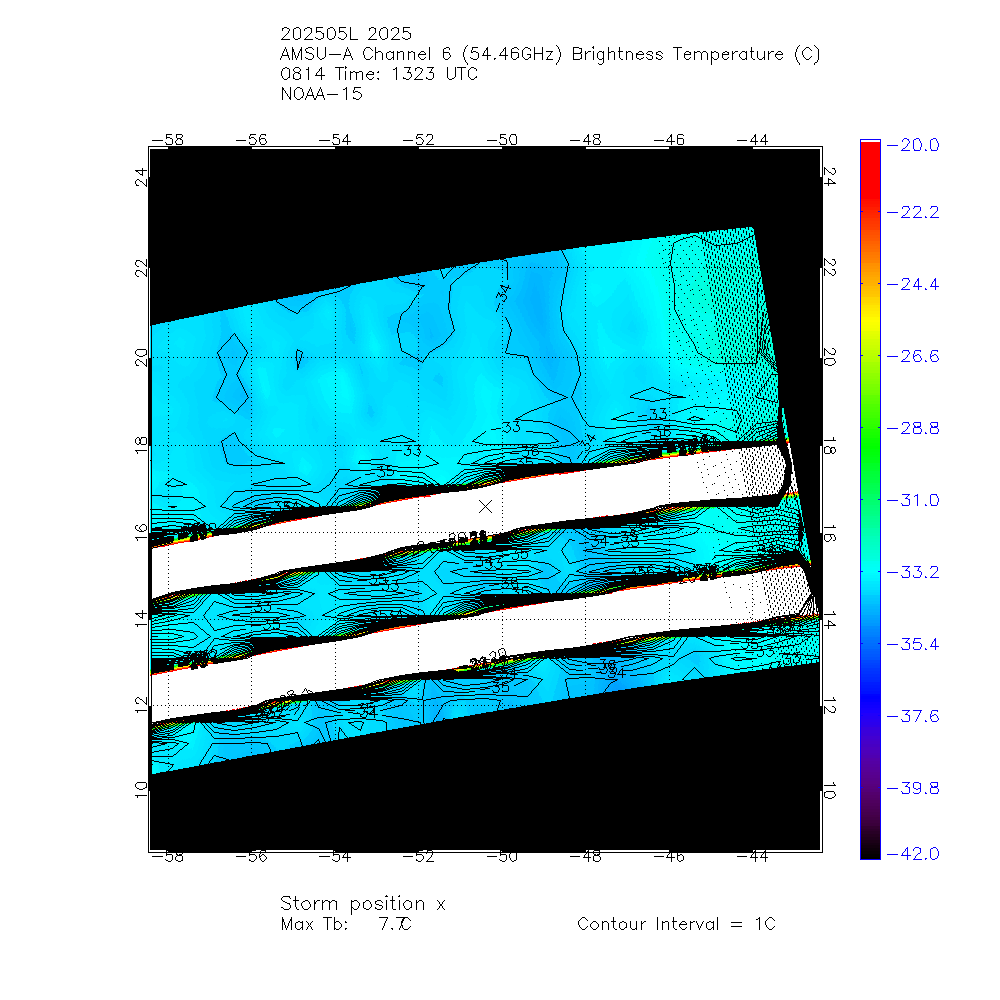Click the storm position X marker on map

[x=486, y=507]
